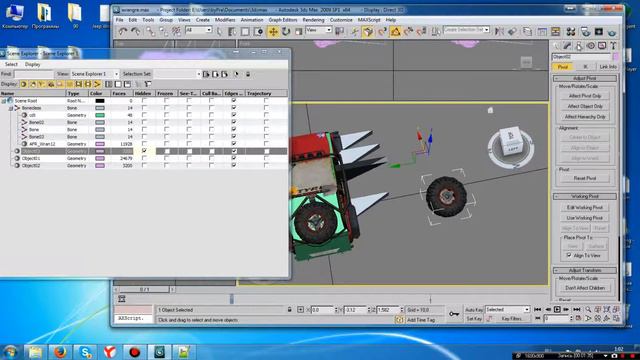Screen dimensions: 640x360
Task: Click the green color swatch of cdt
Action: tap(100, 115)
